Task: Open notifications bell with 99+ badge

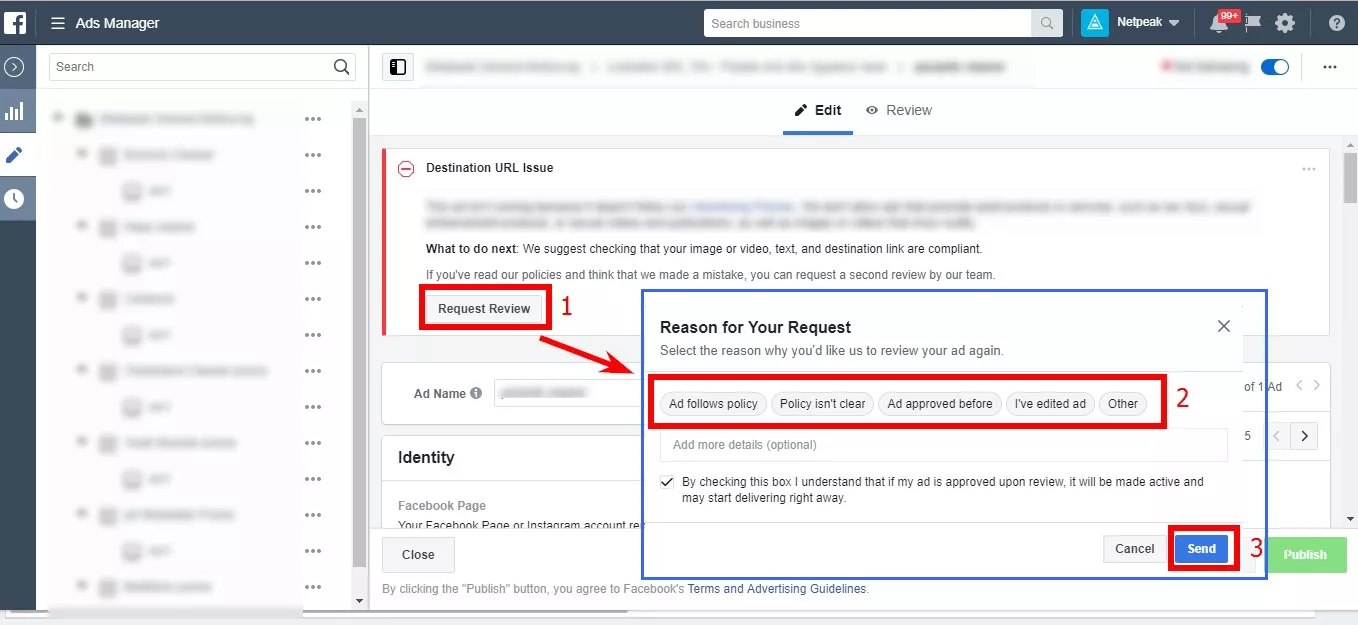Action: point(1220,23)
